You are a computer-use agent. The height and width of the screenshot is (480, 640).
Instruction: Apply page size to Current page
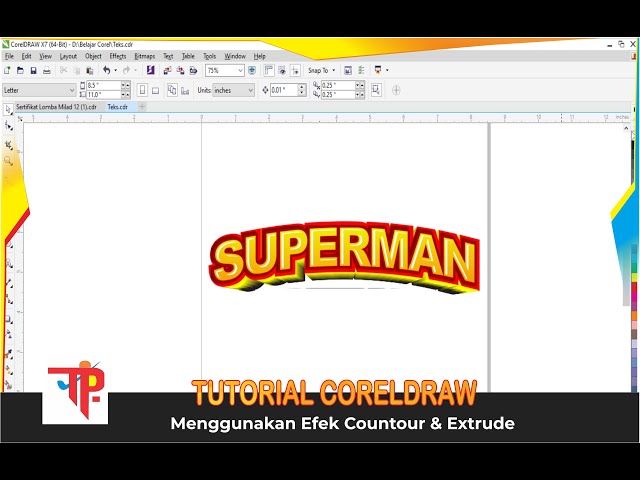[x=185, y=90]
